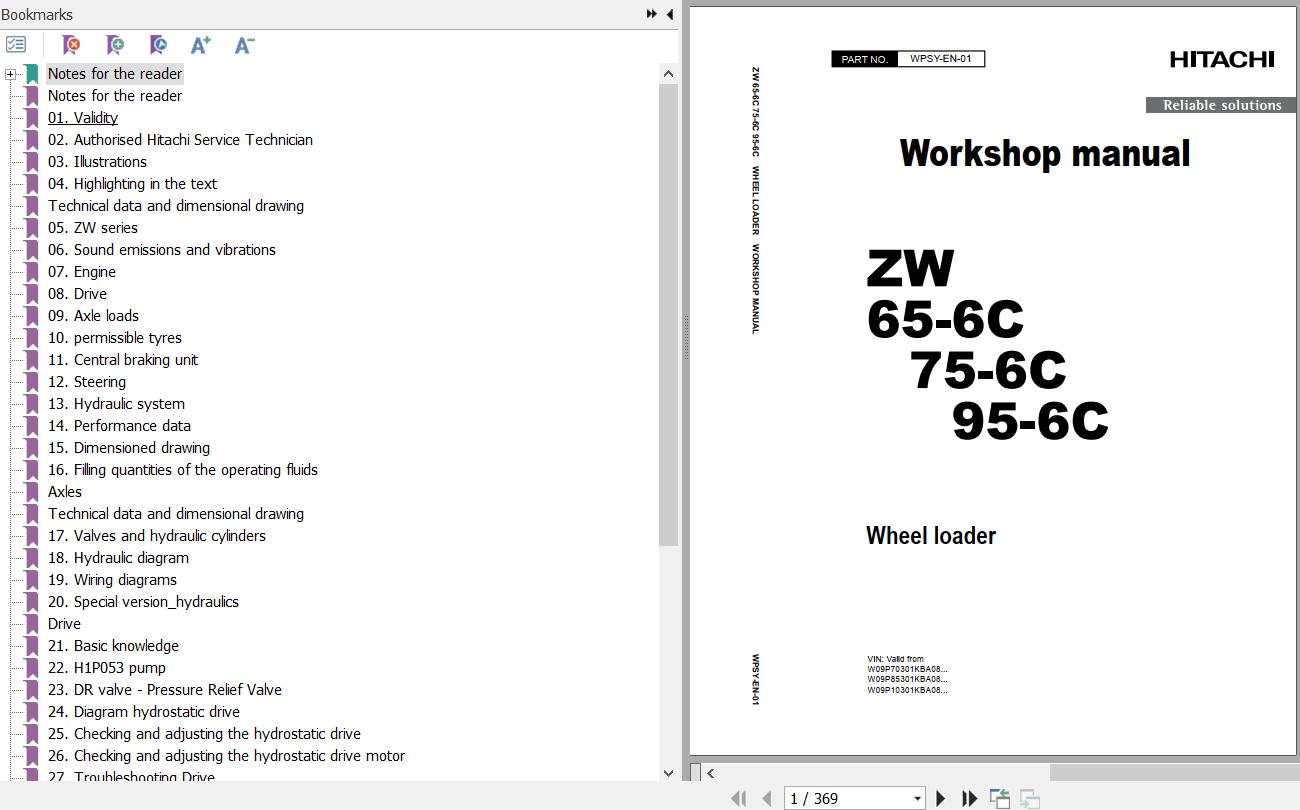The height and width of the screenshot is (810, 1300).
Task: Jump to 06. Sound emissions and vibrations
Action: pyautogui.click(x=162, y=250)
